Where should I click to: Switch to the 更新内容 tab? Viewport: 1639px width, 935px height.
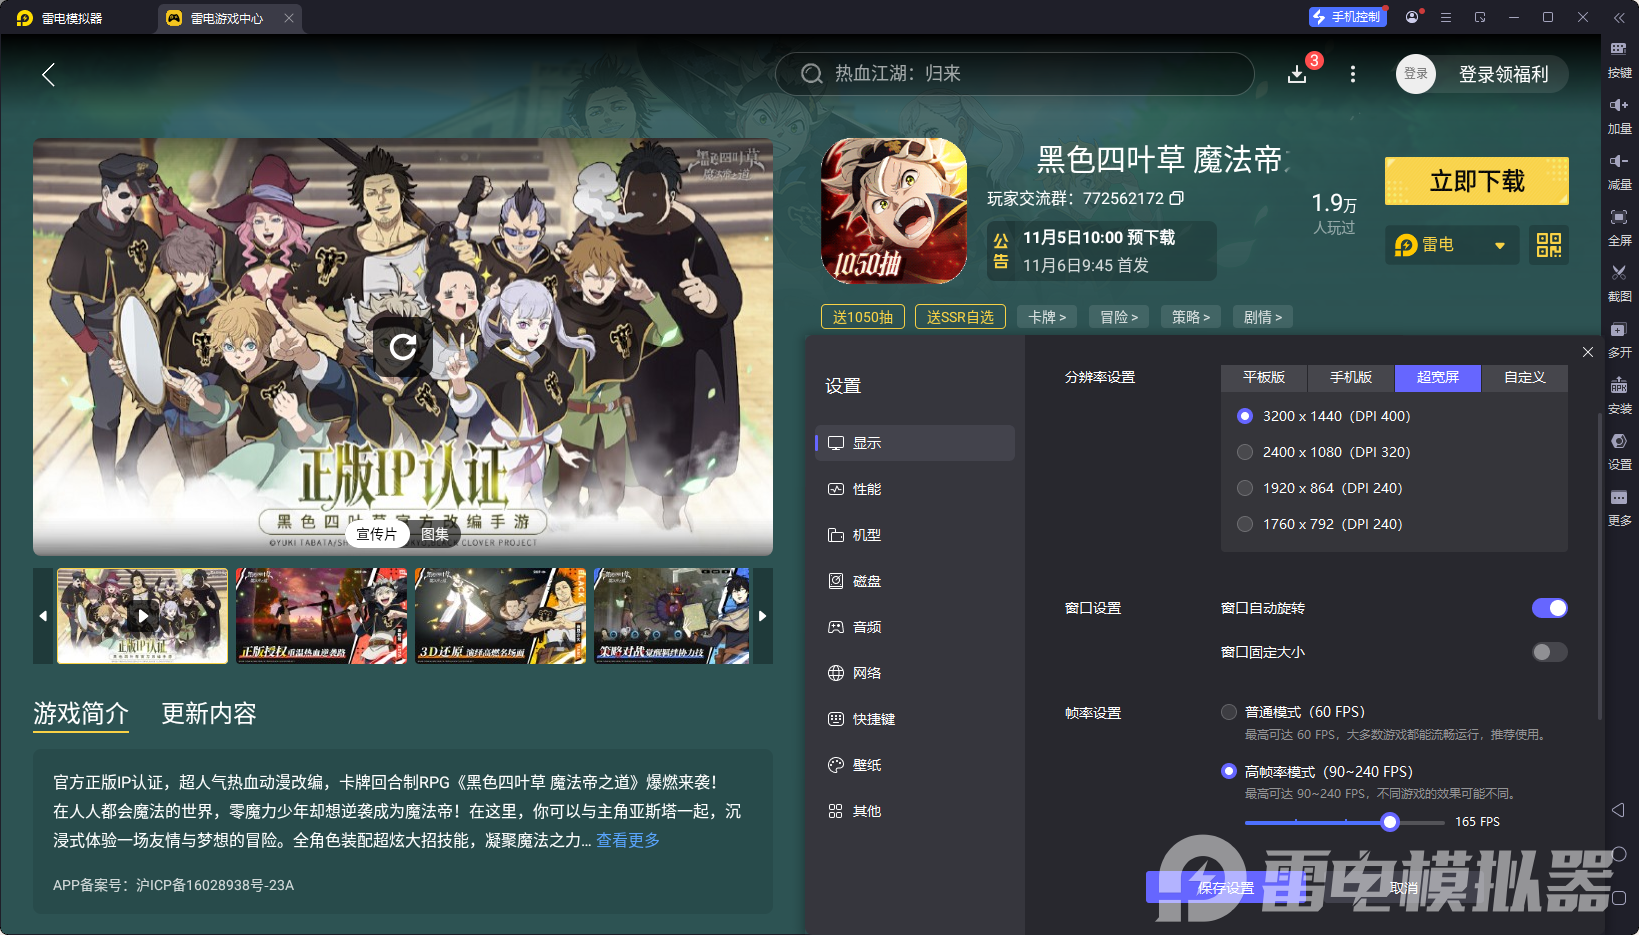point(208,714)
